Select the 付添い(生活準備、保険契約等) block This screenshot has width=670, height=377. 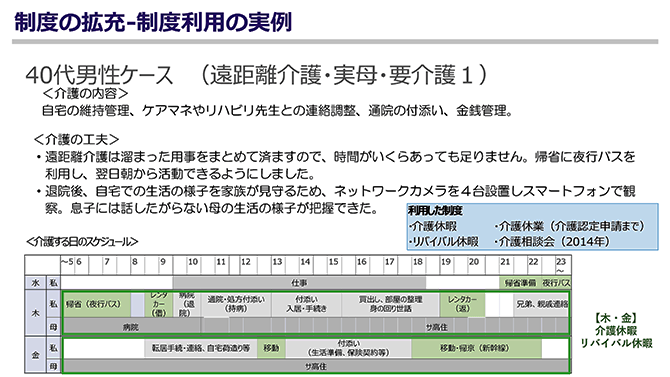click(x=349, y=348)
